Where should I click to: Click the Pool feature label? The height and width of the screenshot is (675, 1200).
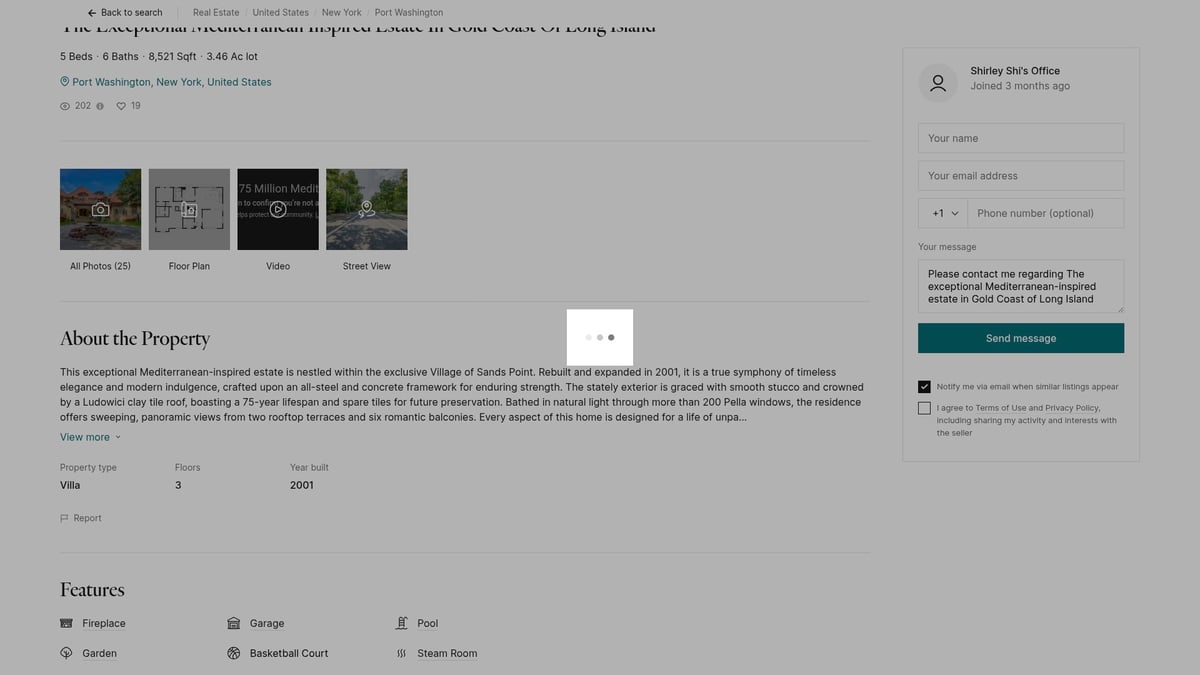pyautogui.click(x=428, y=623)
